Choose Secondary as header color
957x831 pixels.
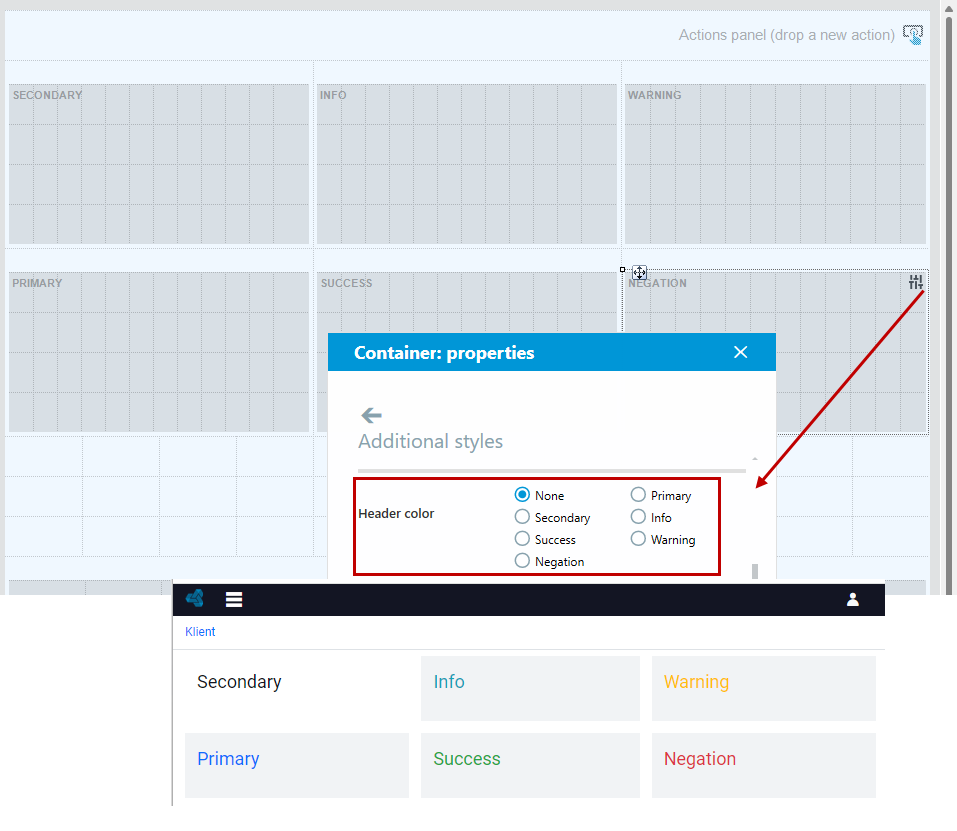[x=522, y=517]
